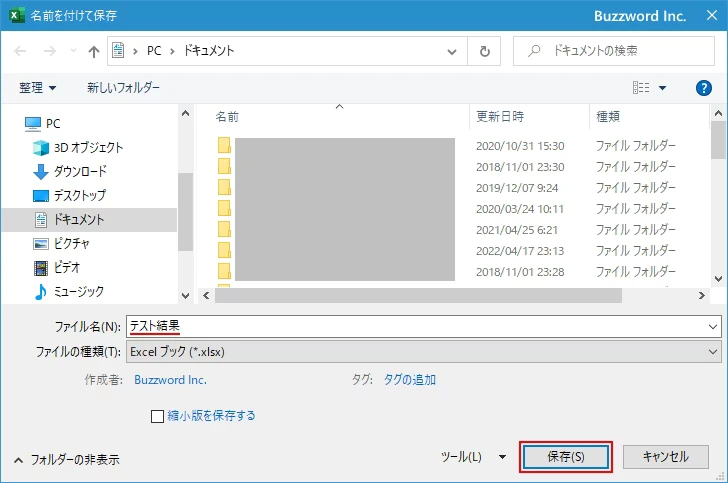Image resolution: width=728 pixels, height=483 pixels.
Task: Open the ファイルの種類 Excel ブック combo box
Action: pyautogui.click(x=423, y=352)
